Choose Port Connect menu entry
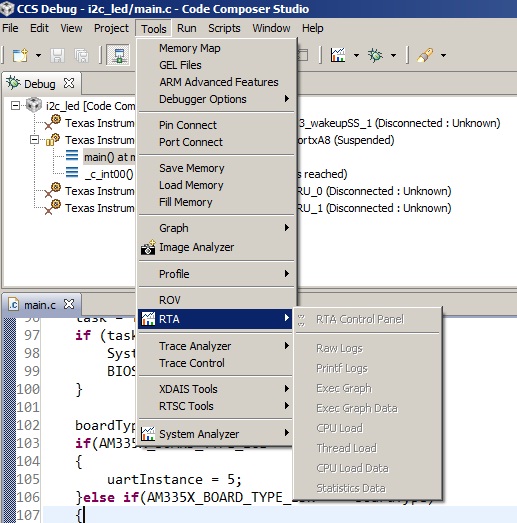The image size is (517, 523). click(x=216, y=142)
